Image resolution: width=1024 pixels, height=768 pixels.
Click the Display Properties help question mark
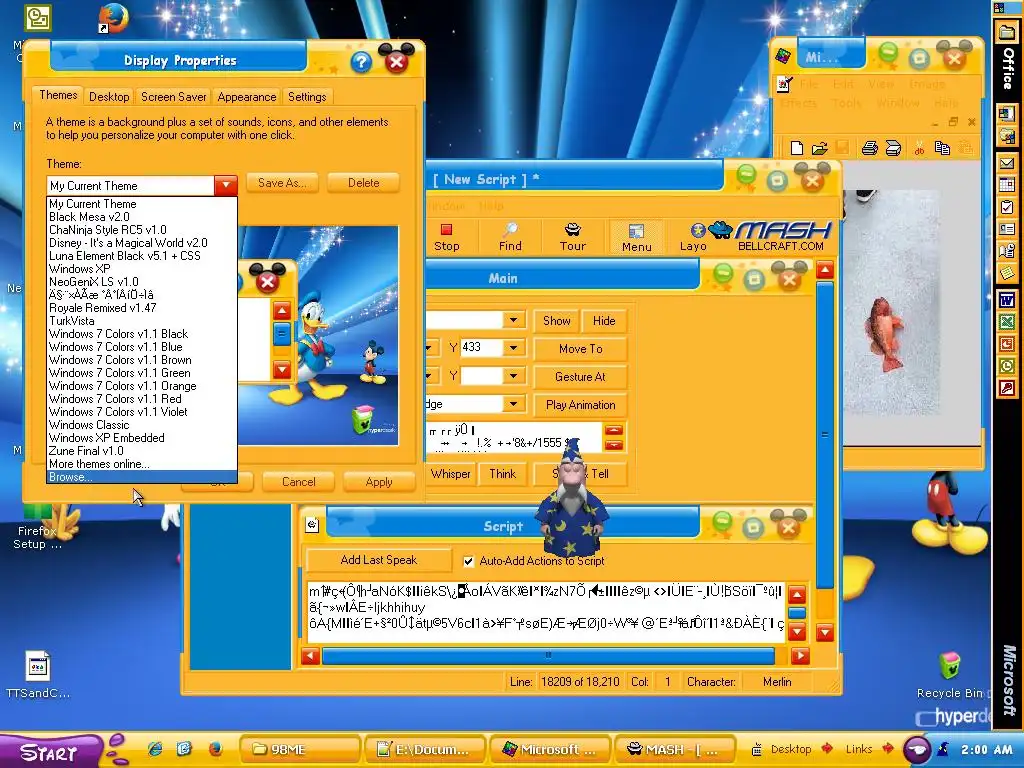click(x=360, y=62)
